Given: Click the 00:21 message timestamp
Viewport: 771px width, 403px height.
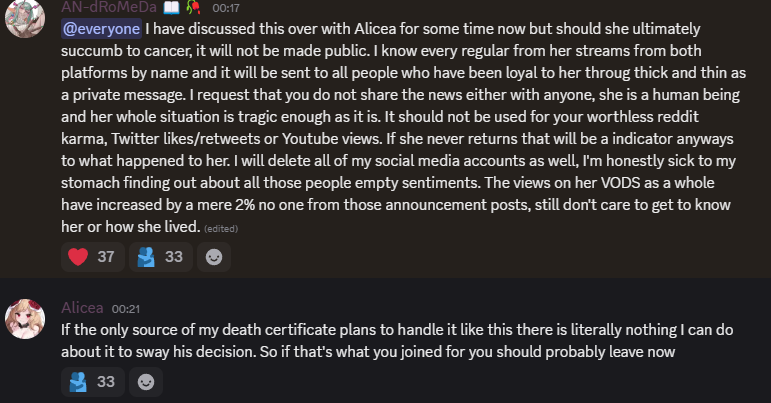Looking at the screenshot, I should [125, 308].
